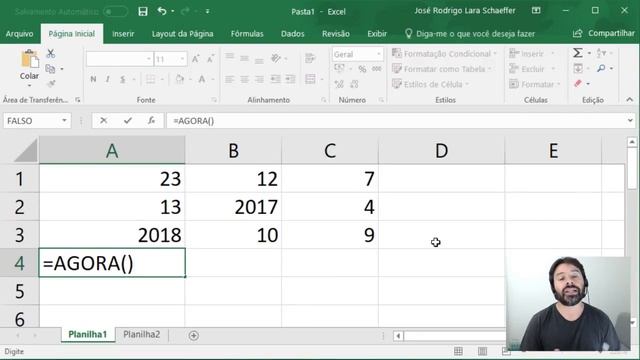The width and height of the screenshot is (640, 360).
Task: Align cell contents to the middle
Action: (x=244, y=58)
